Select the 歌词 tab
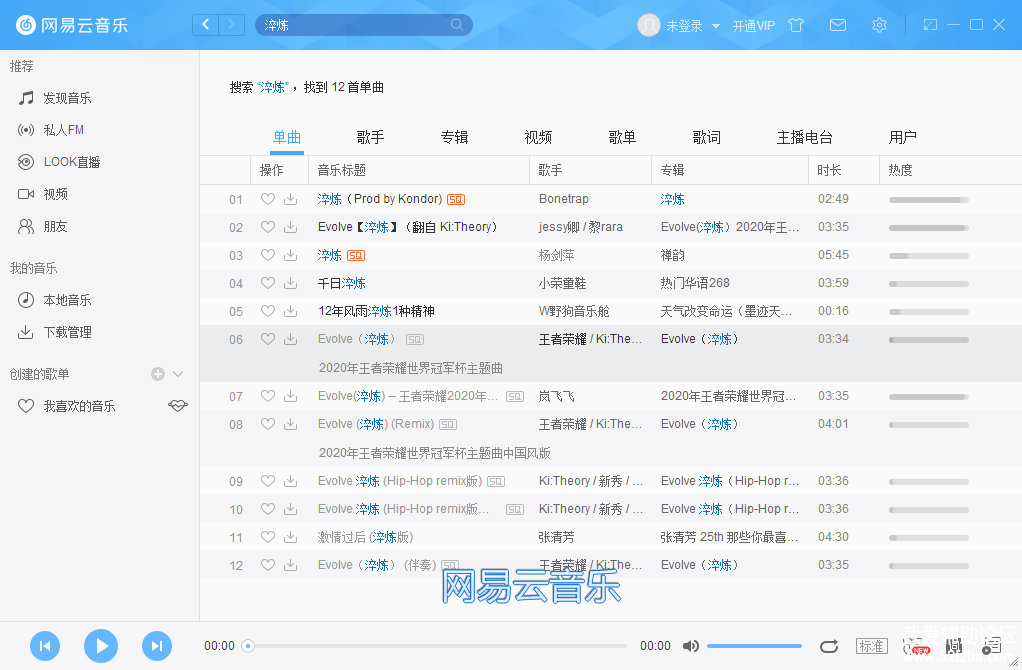 pos(707,138)
